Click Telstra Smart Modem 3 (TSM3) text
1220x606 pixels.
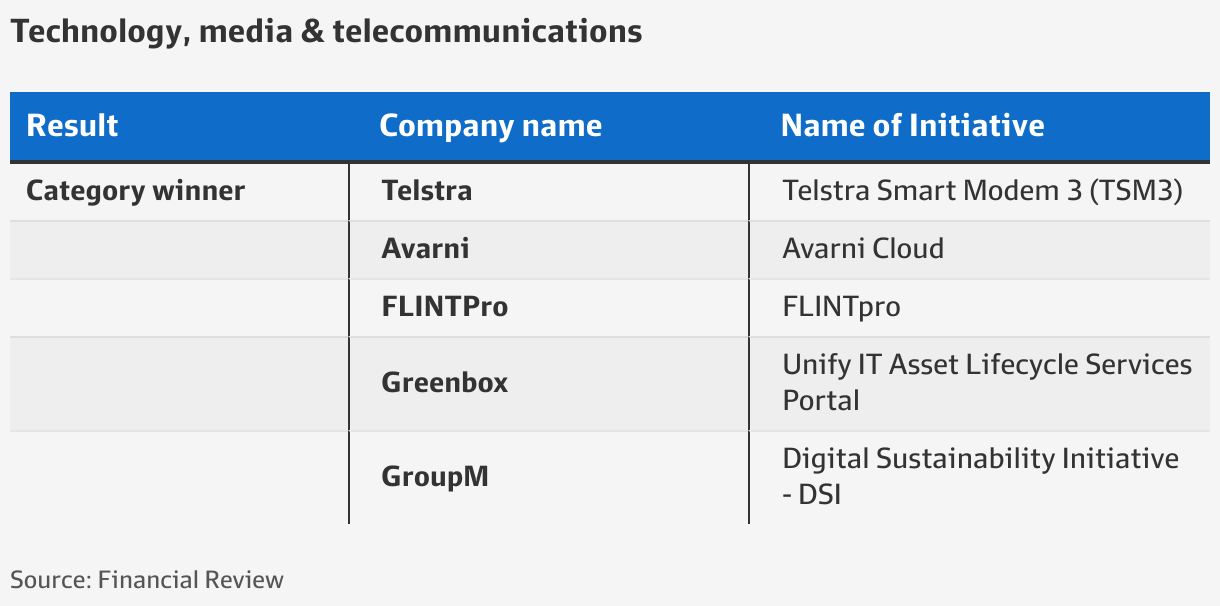pos(983,191)
